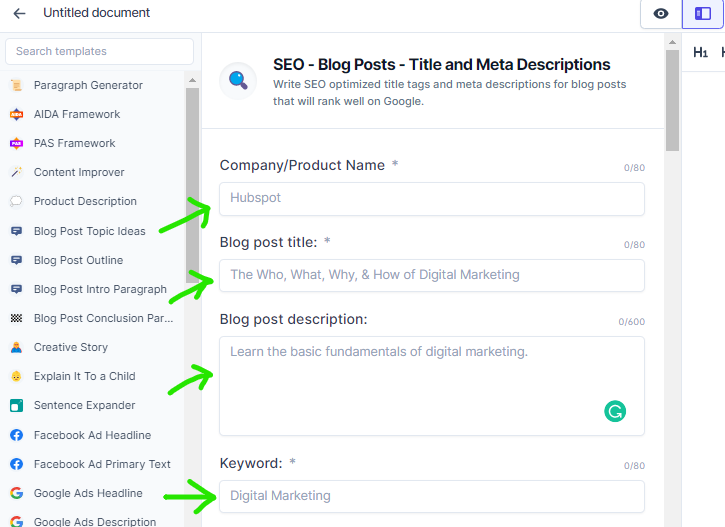Screen dimensions: 725x527
Task: Apply H1 heading format
Action: (700, 52)
